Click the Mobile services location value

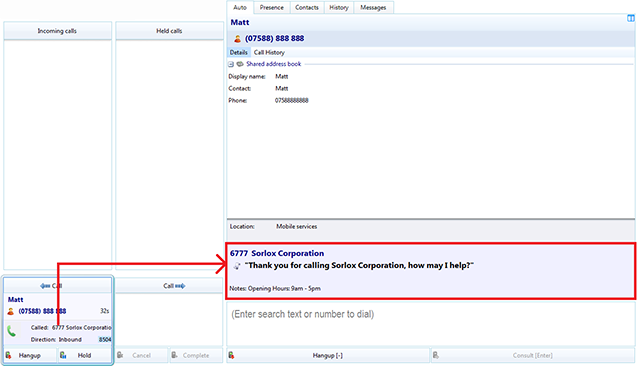click(297, 226)
